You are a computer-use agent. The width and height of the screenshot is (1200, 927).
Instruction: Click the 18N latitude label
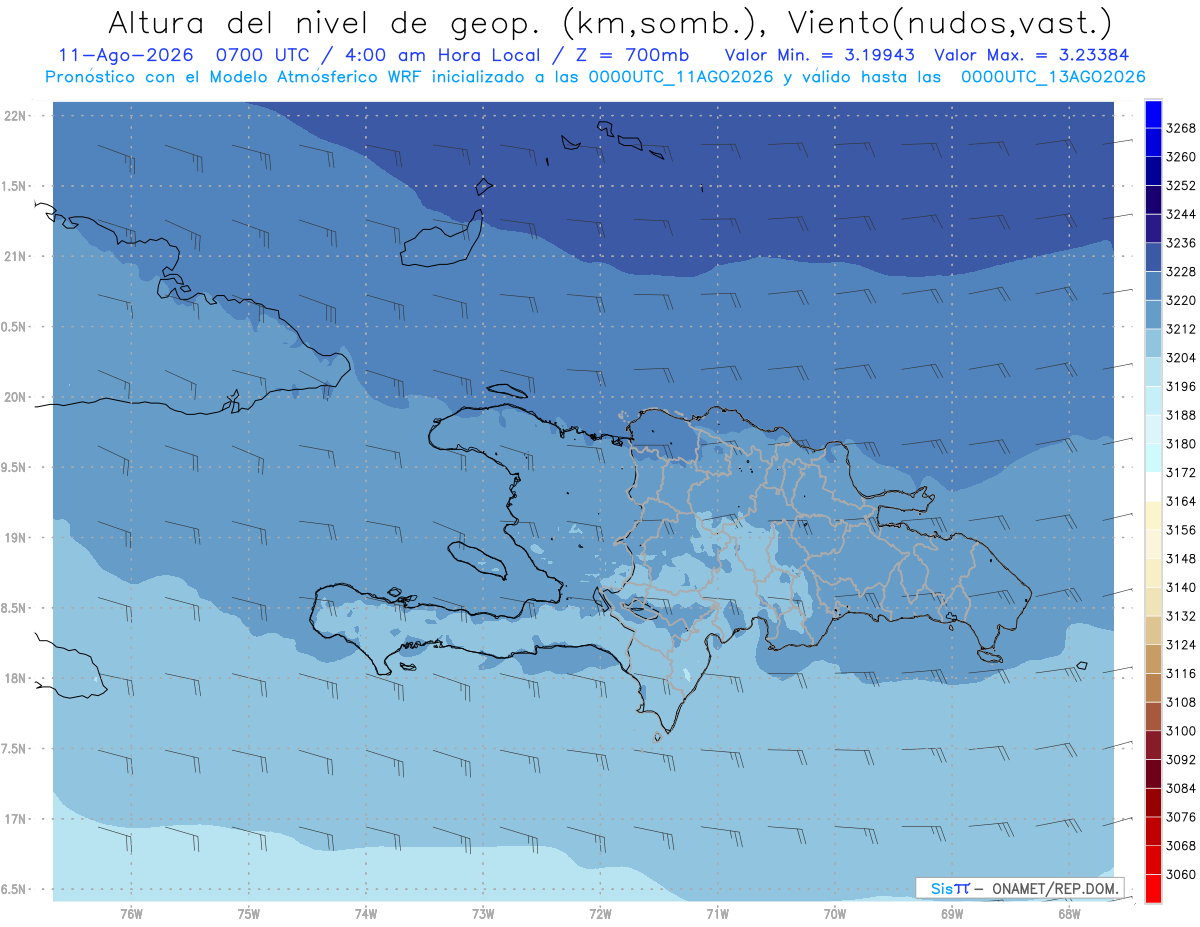pyautogui.click(x=17, y=679)
